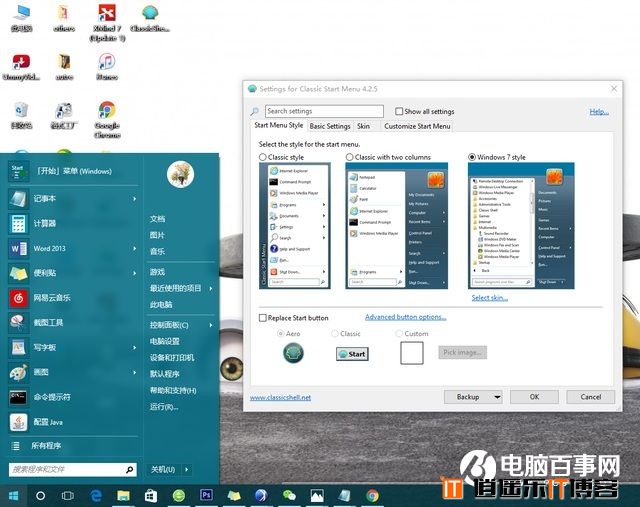Launch Calculator icon in start menu

coord(18,223)
